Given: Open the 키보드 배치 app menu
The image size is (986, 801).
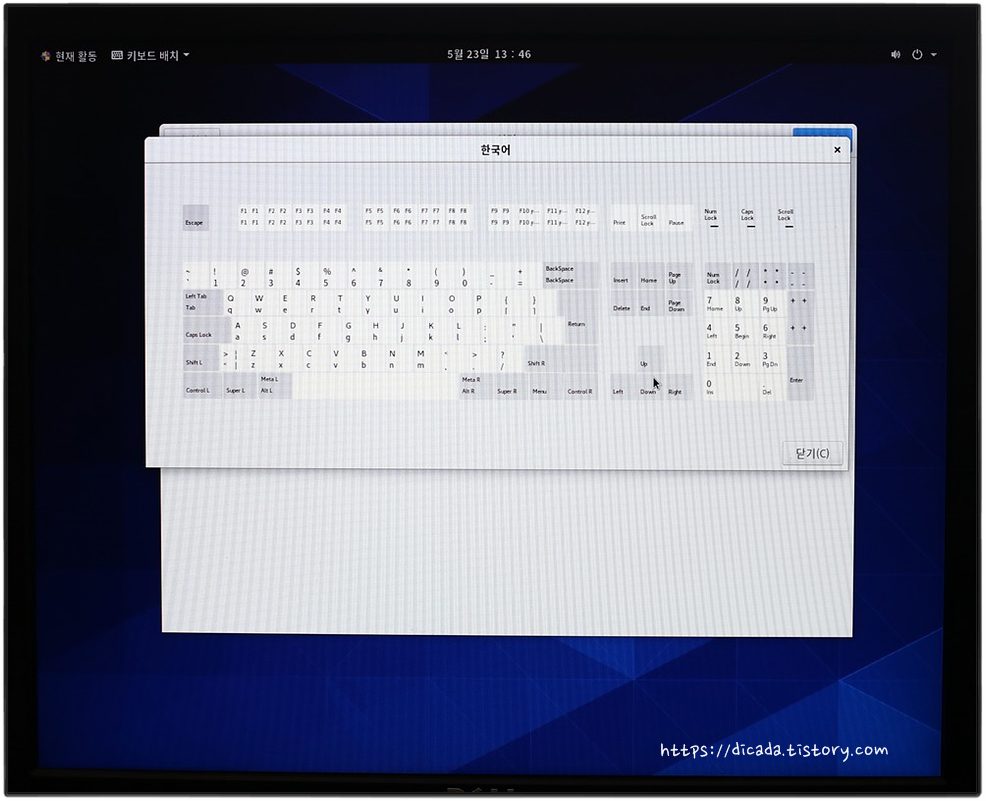Looking at the screenshot, I should [150, 55].
